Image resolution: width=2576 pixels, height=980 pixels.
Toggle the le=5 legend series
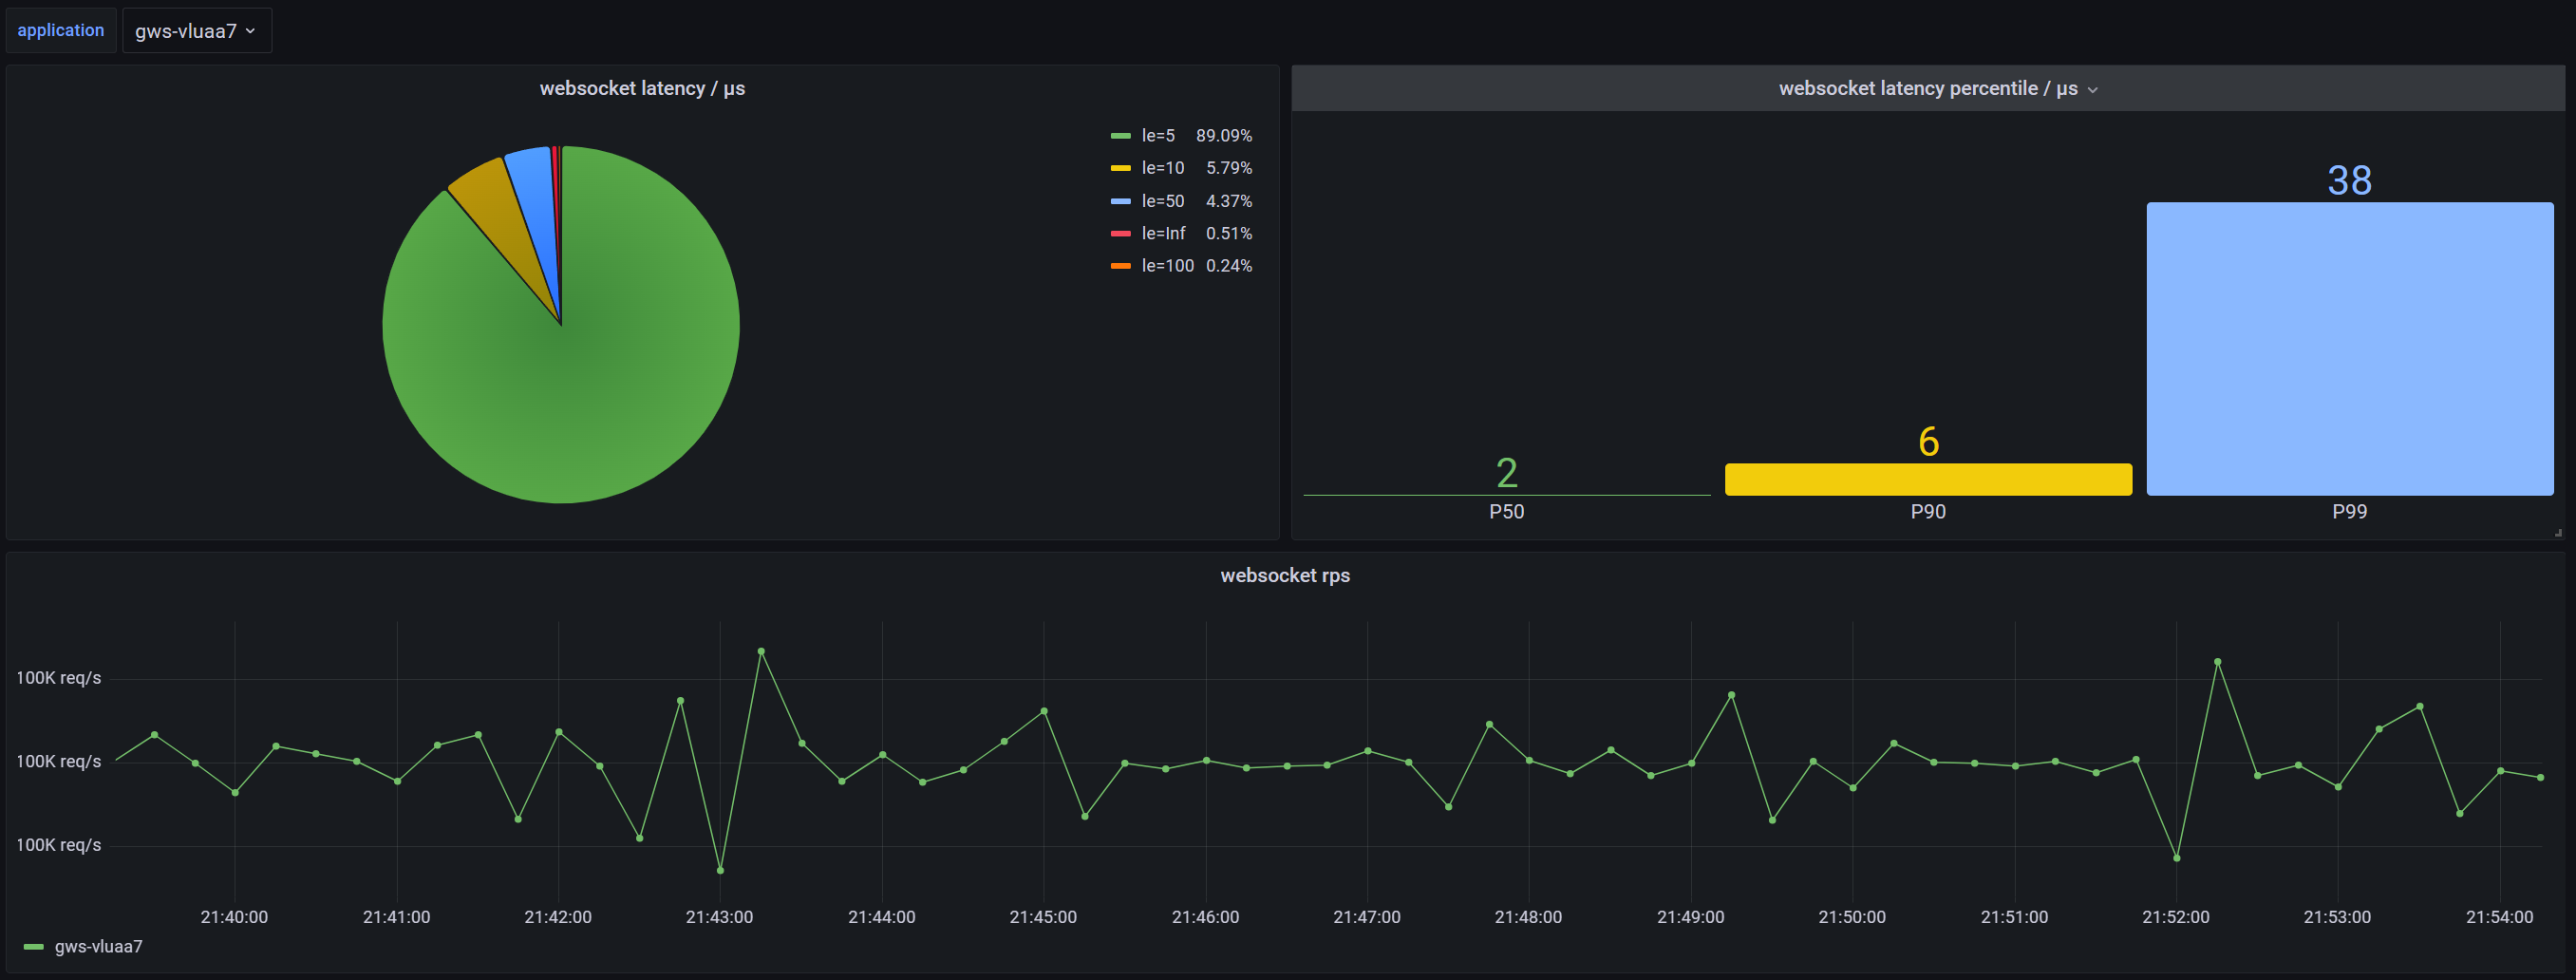[x=1158, y=136]
